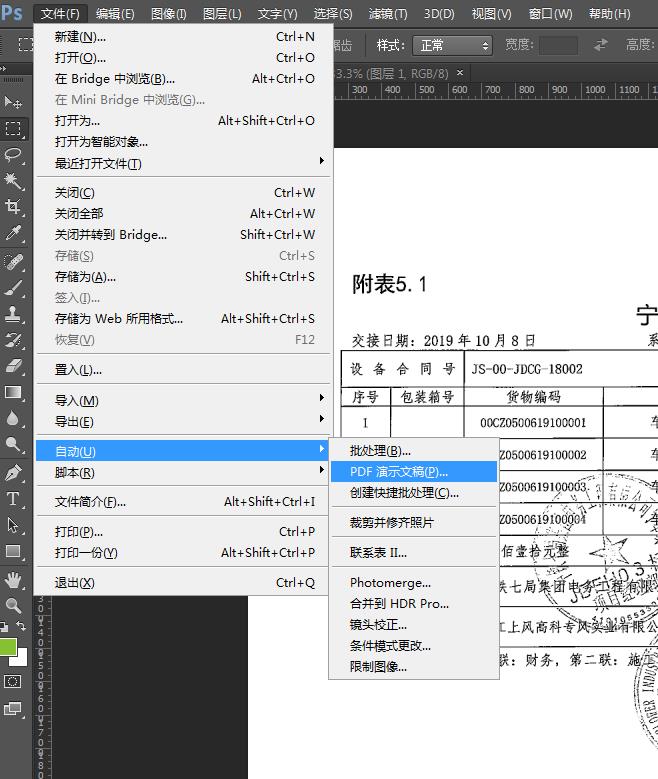658x779 pixels.
Task: Click the 宽度 input field
Action: [x=558, y=46]
